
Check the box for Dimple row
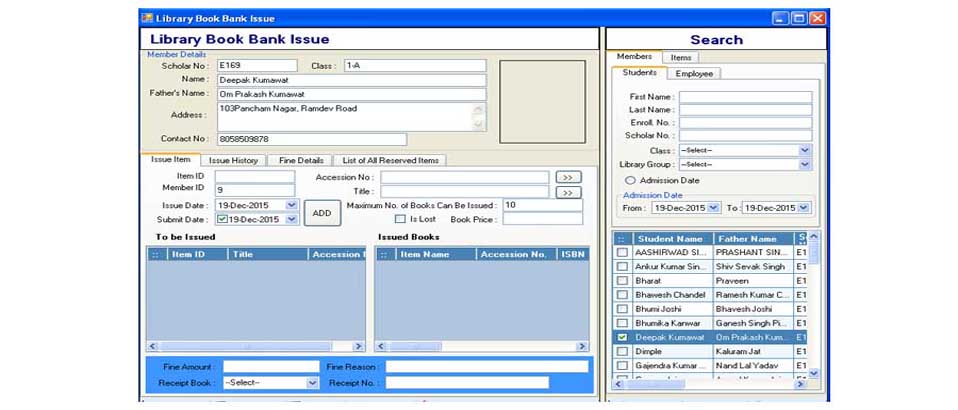621,351
